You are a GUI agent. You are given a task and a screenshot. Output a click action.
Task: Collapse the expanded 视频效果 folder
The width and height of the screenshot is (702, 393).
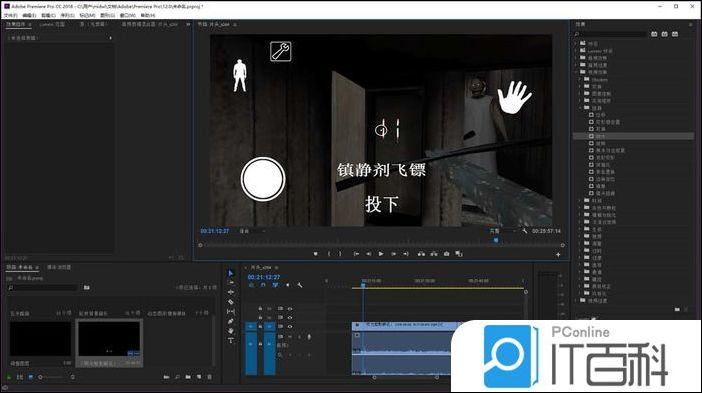click(x=576, y=72)
